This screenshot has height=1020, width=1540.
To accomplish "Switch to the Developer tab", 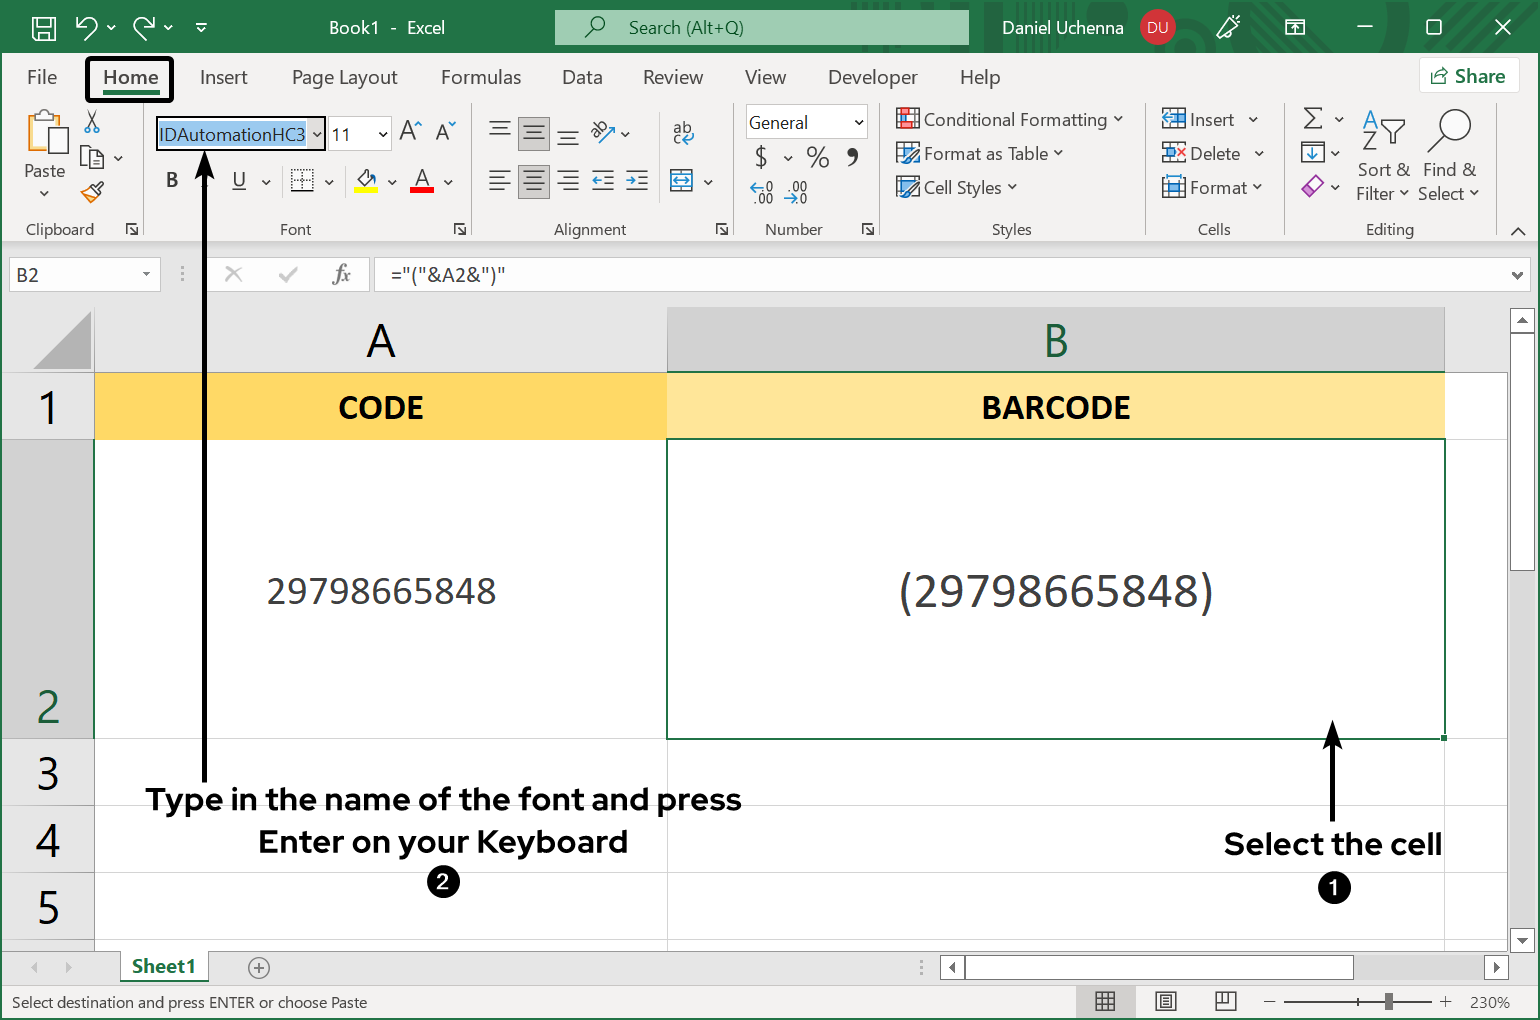I will (x=872, y=77).
